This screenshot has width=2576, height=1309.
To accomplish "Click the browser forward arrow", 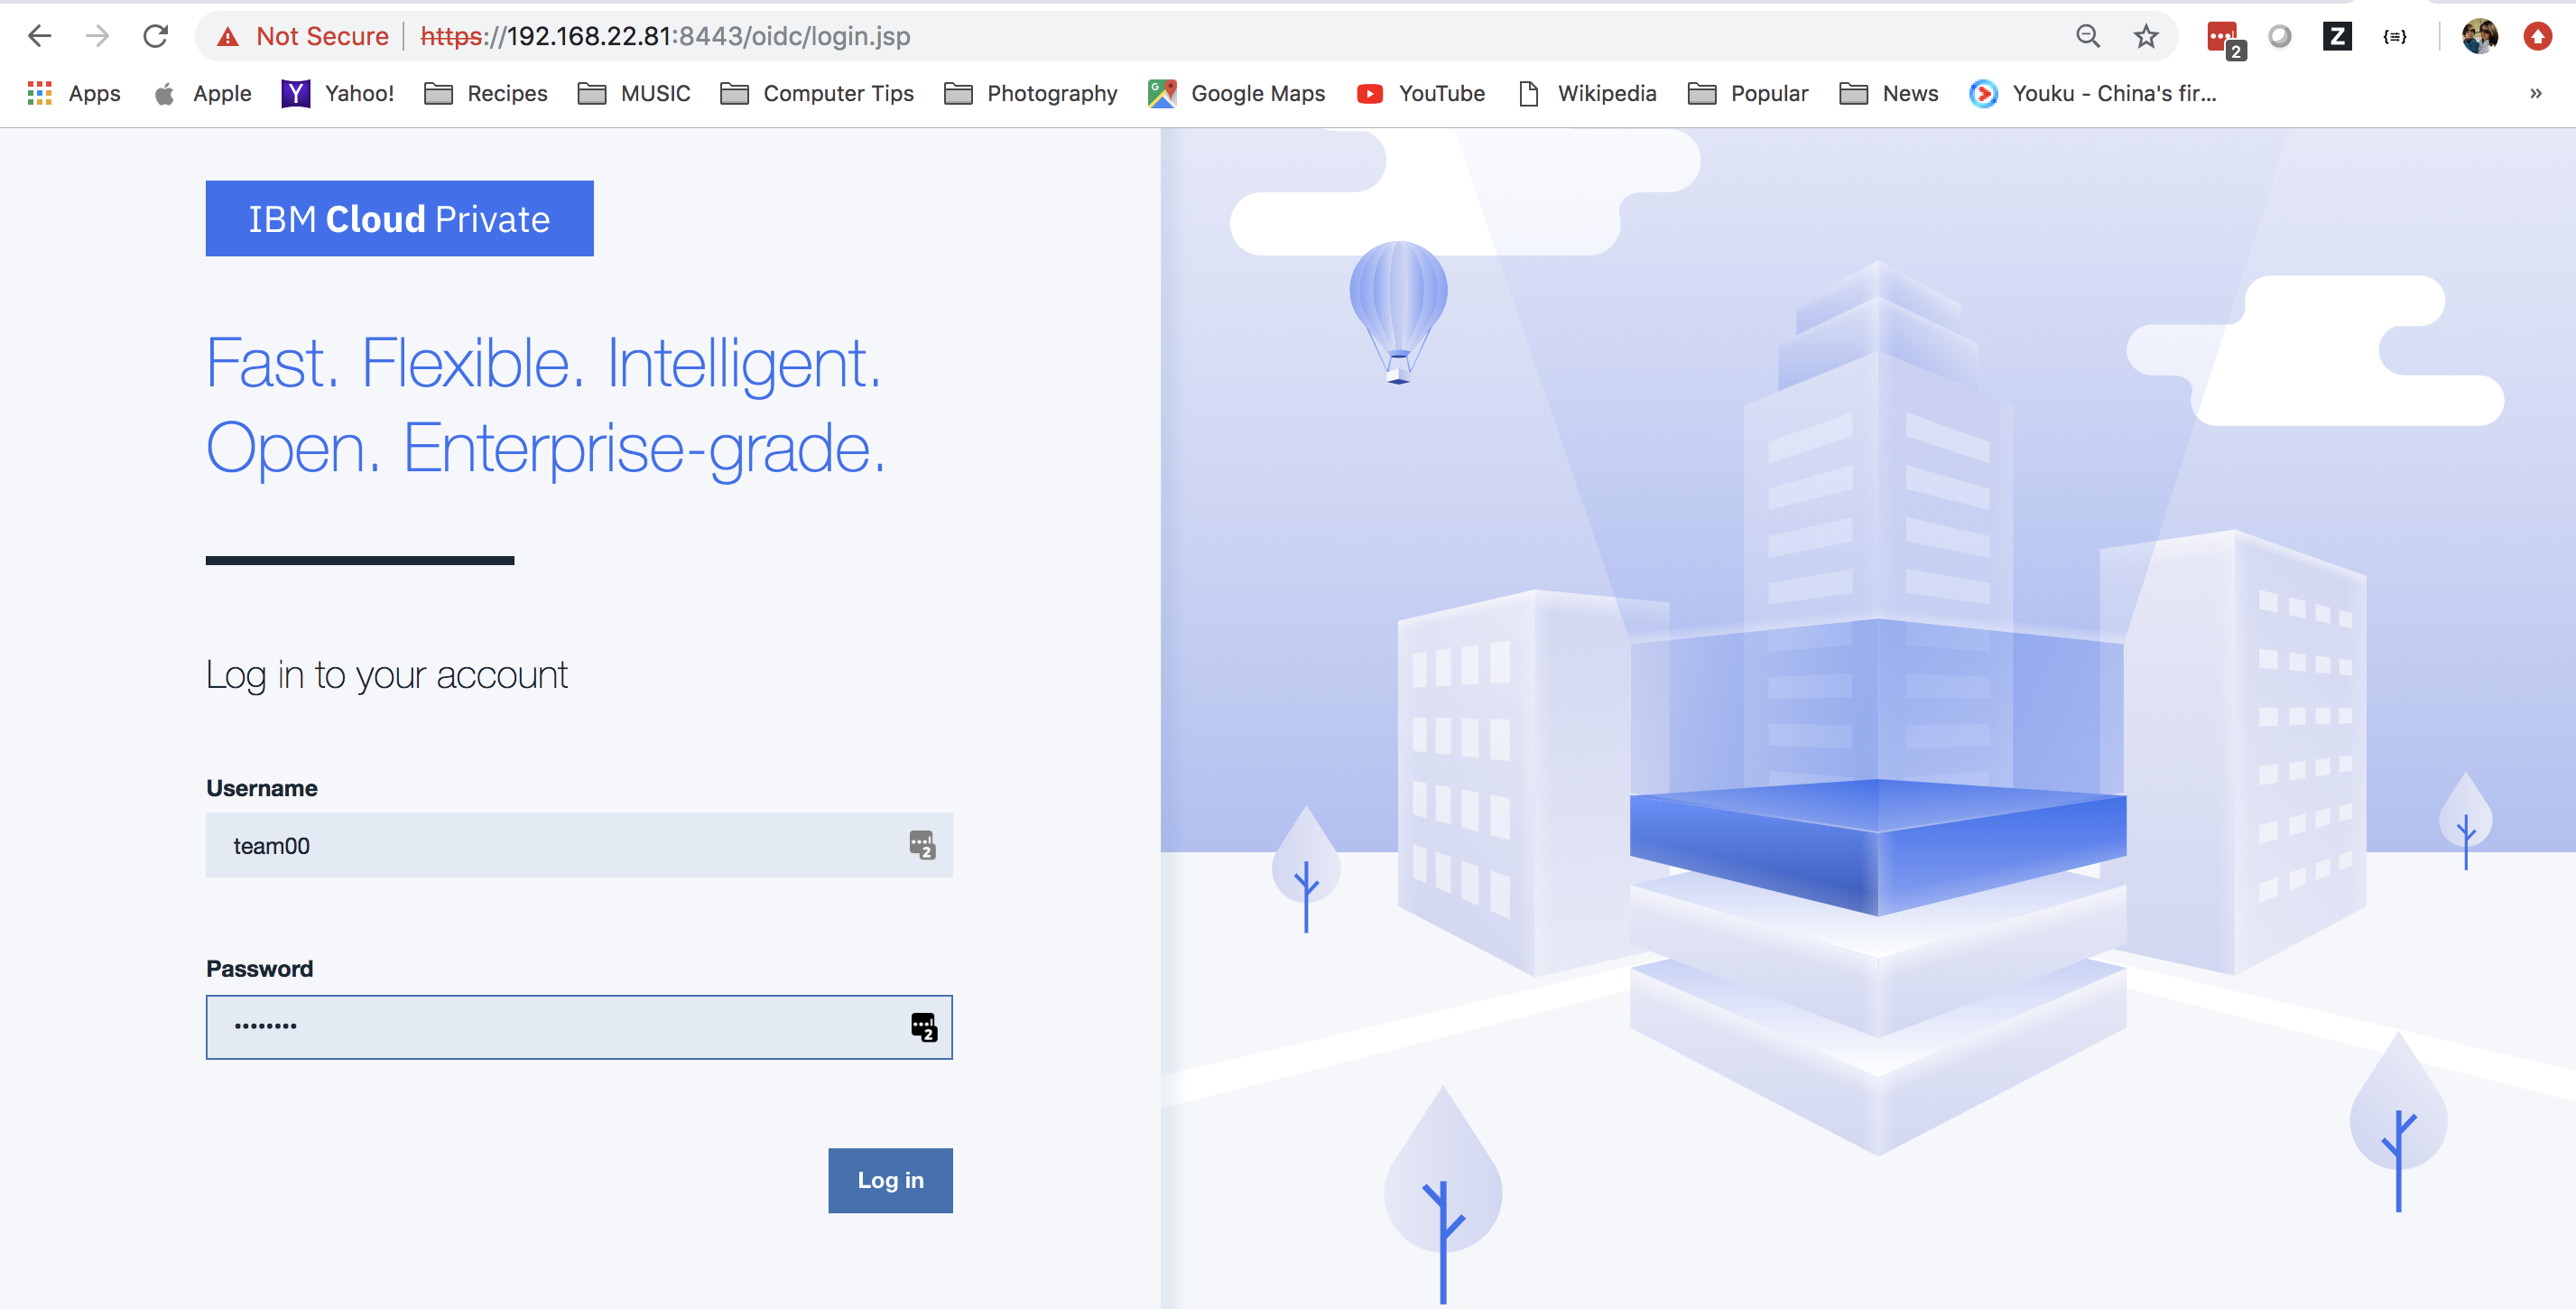I will click(x=97, y=36).
